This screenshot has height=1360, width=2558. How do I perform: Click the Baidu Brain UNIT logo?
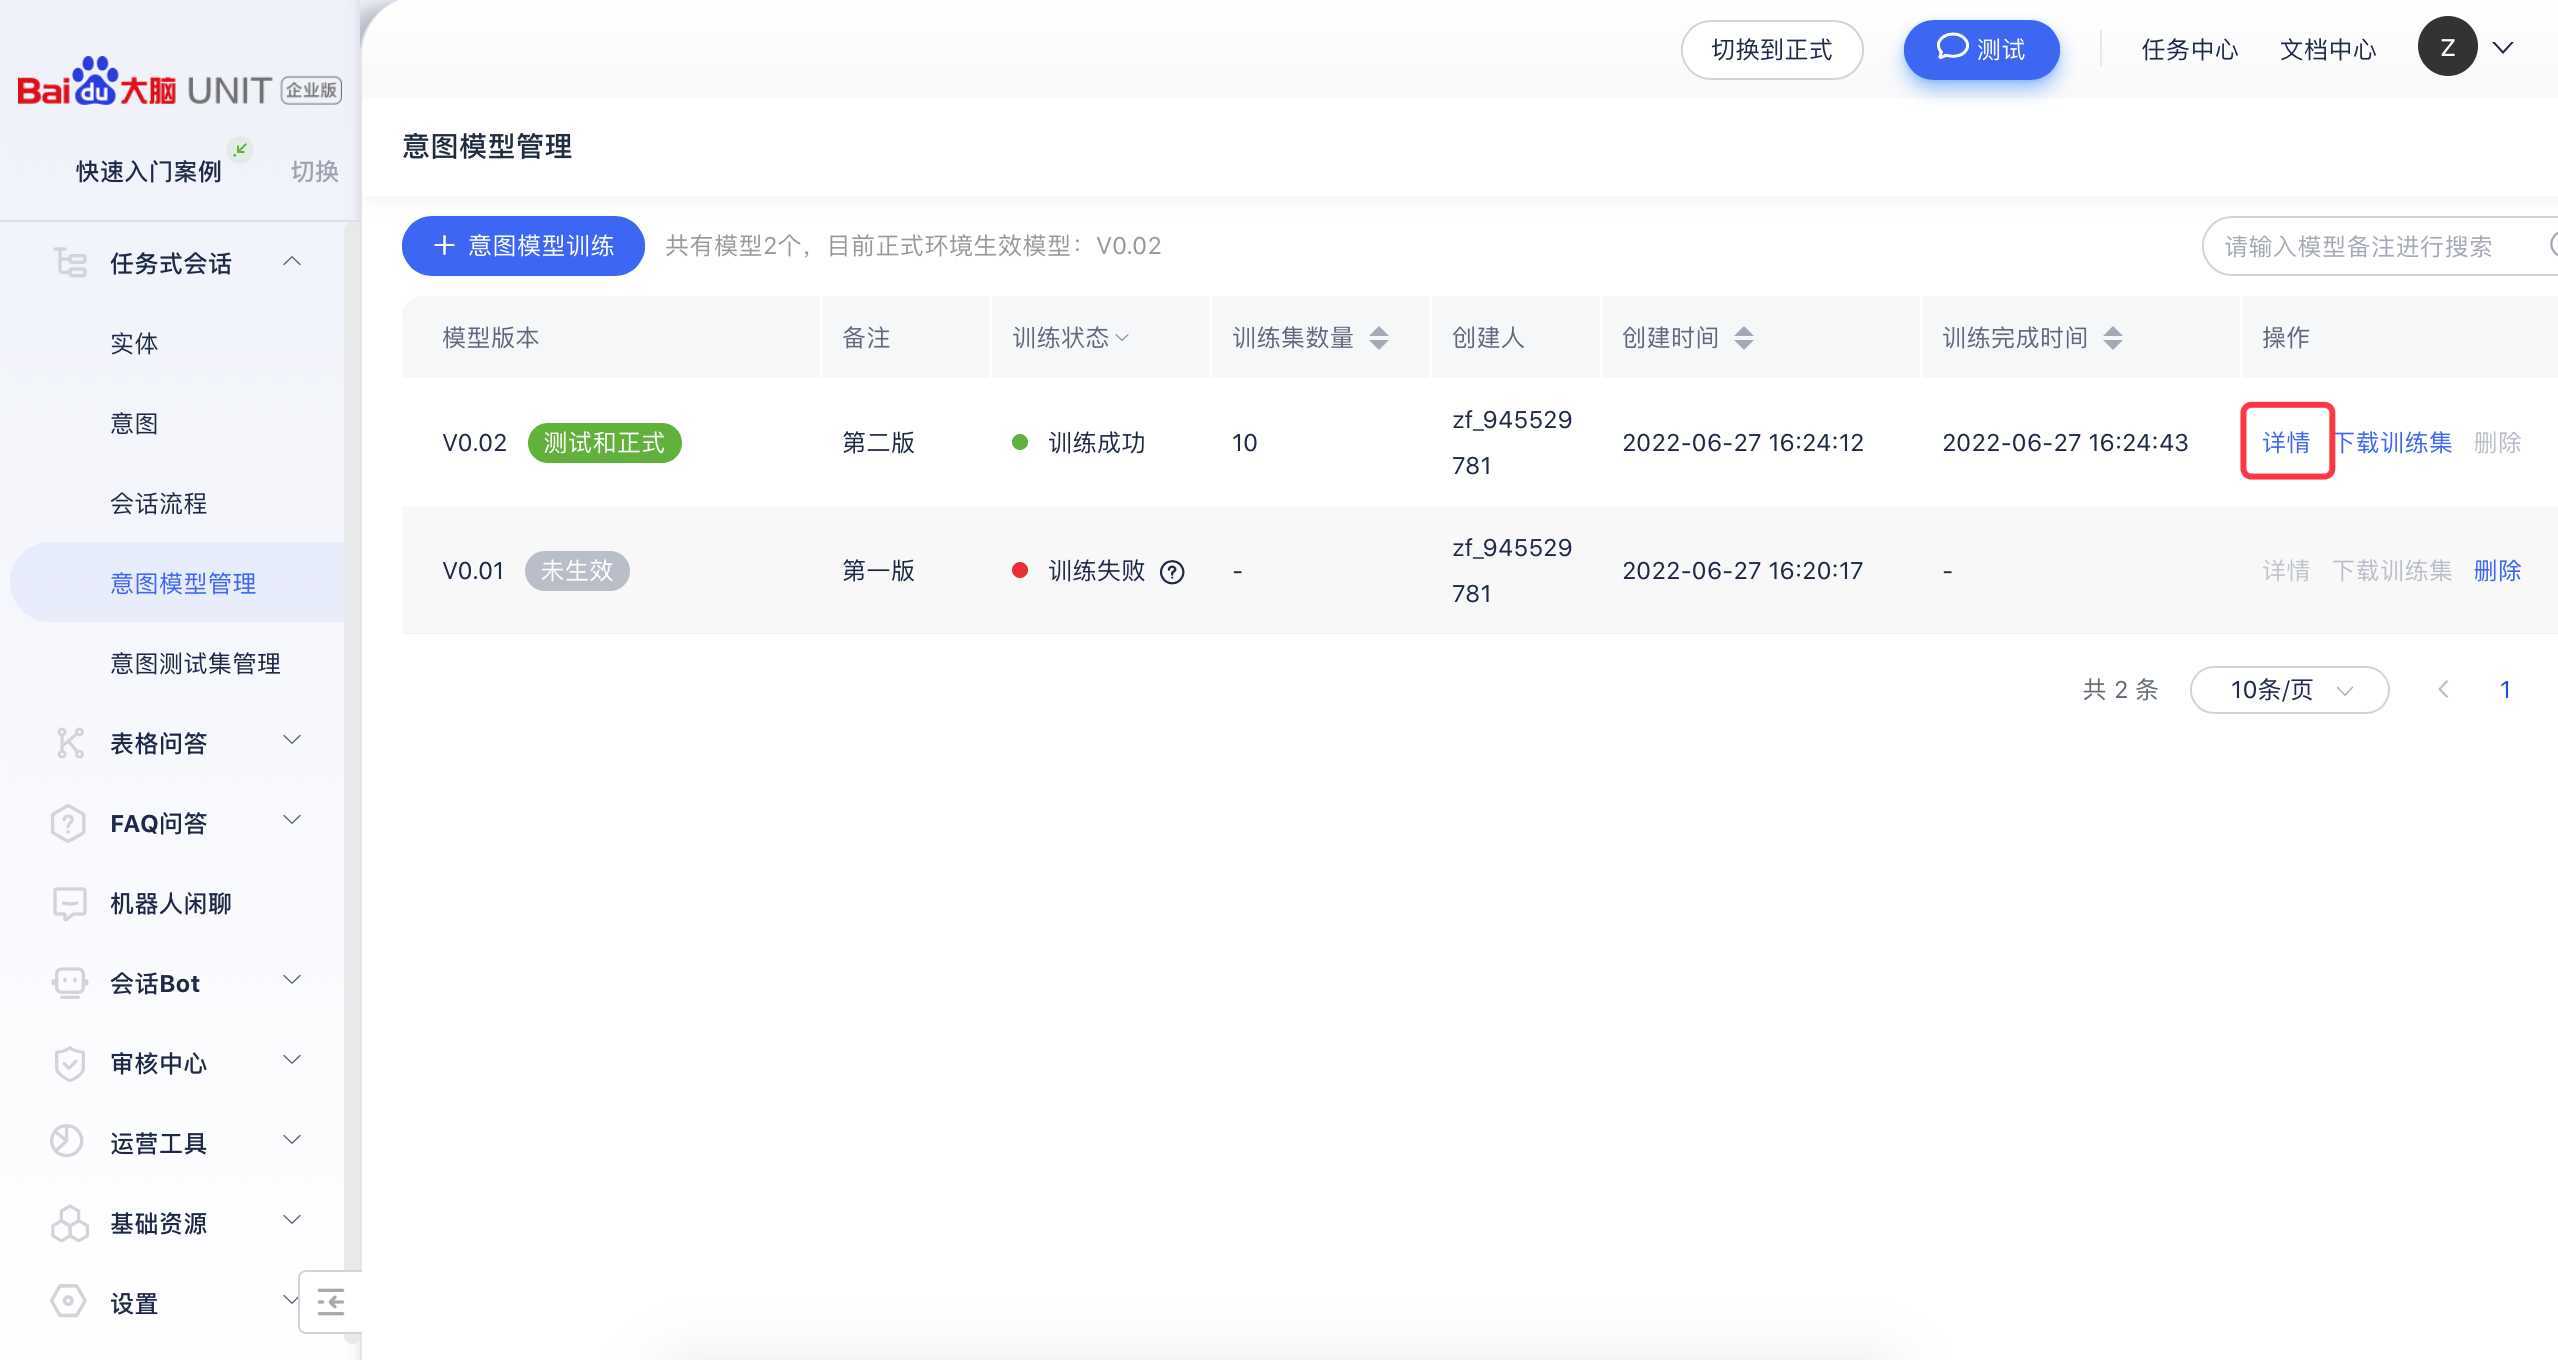click(179, 84)
